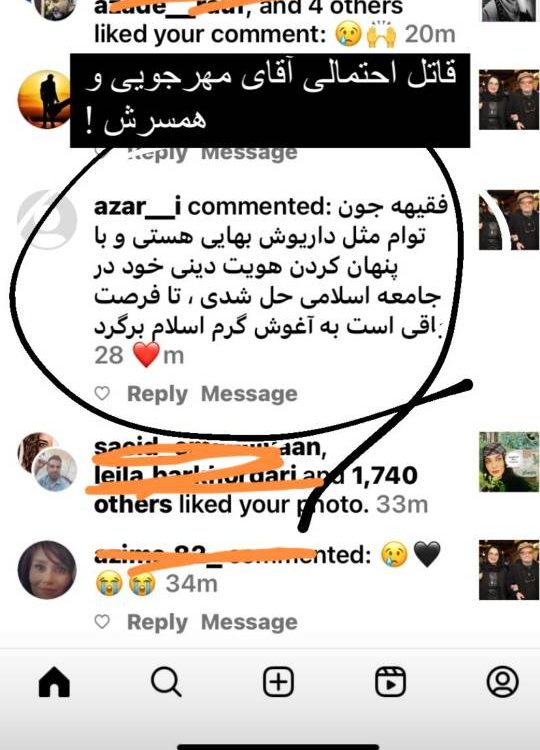Open post thumbnail beside the black text overlay
This screenshot has width=540, height=750.
509,99
